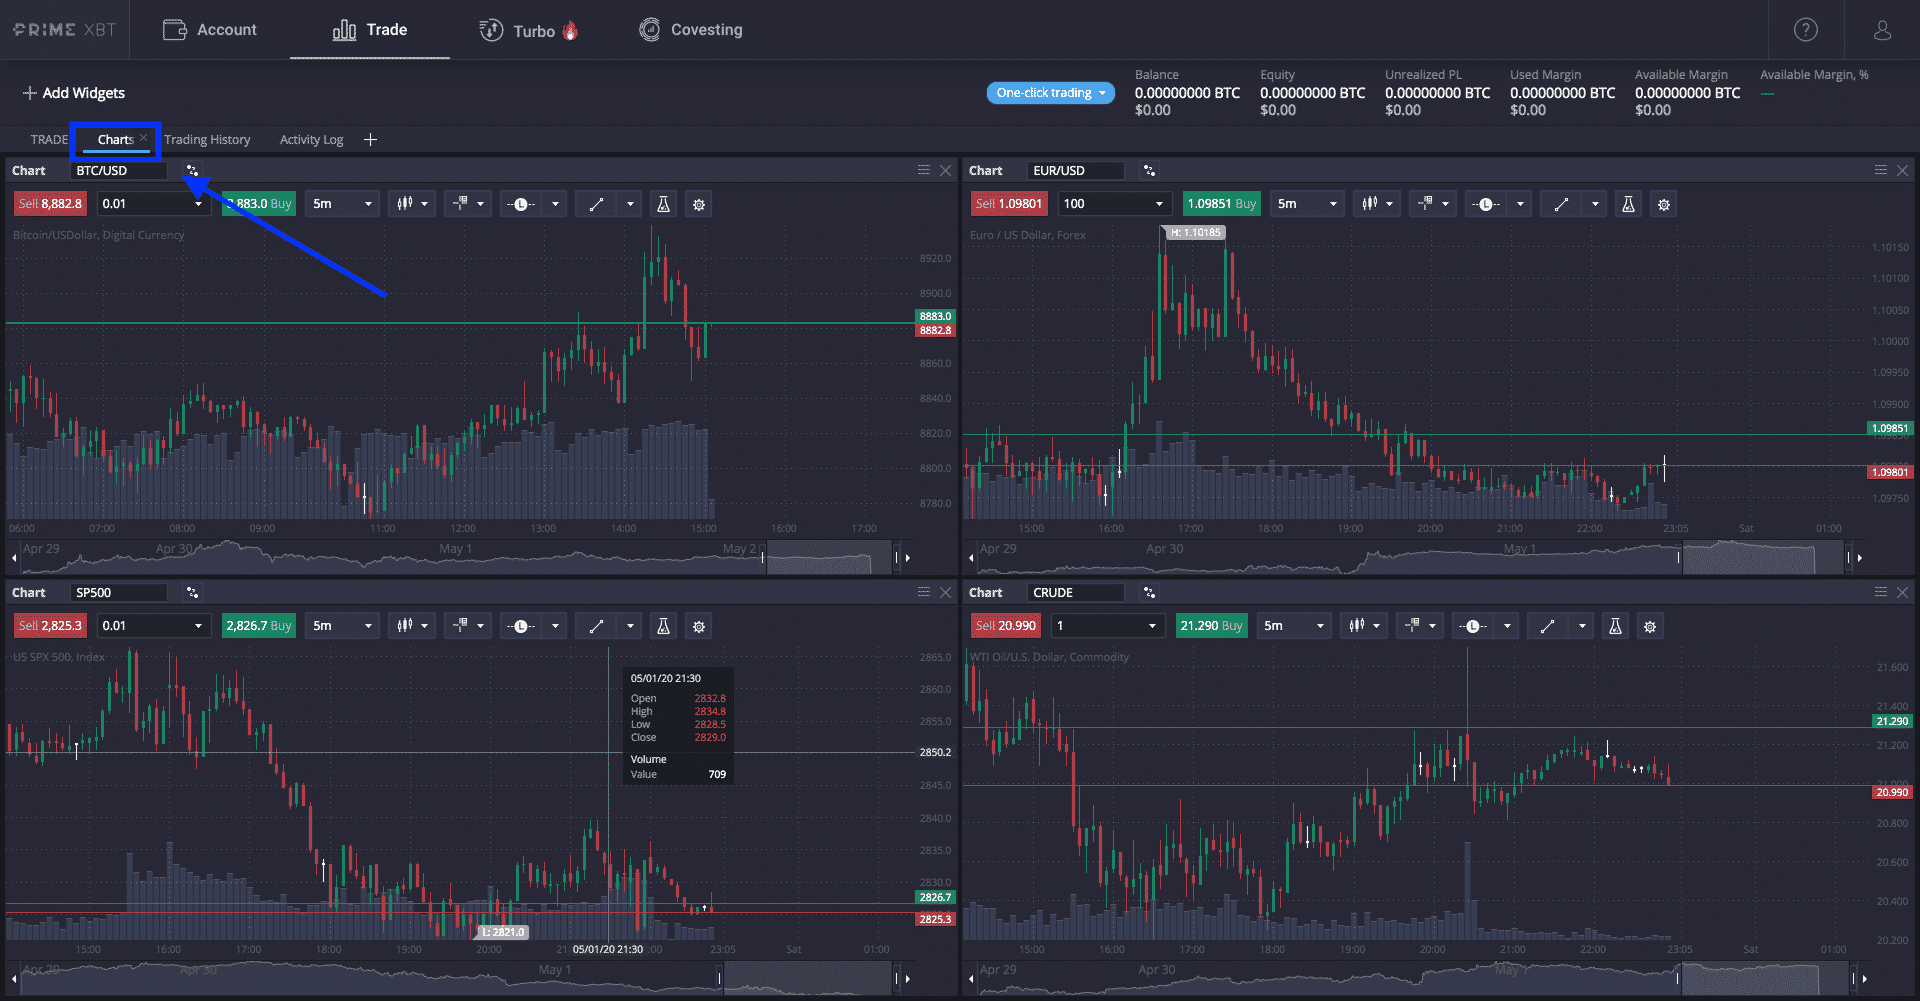Close the EUR/USD chart widget
This screenshot has height=1001, width=1920.
[1902, 171]
